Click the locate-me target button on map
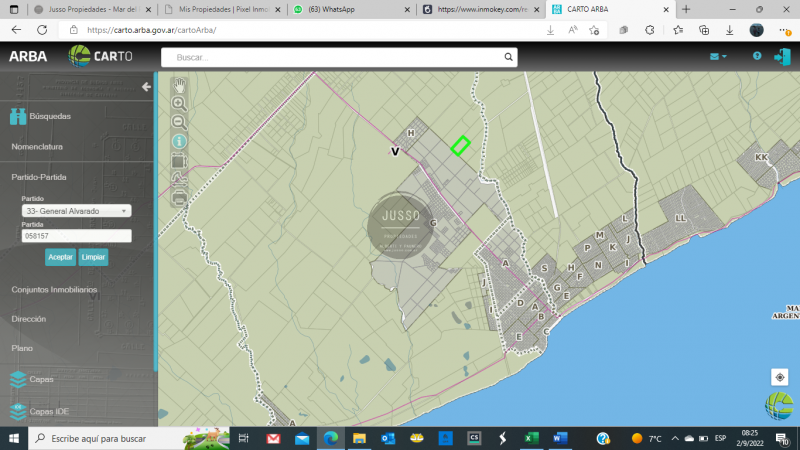 point(779,377)
